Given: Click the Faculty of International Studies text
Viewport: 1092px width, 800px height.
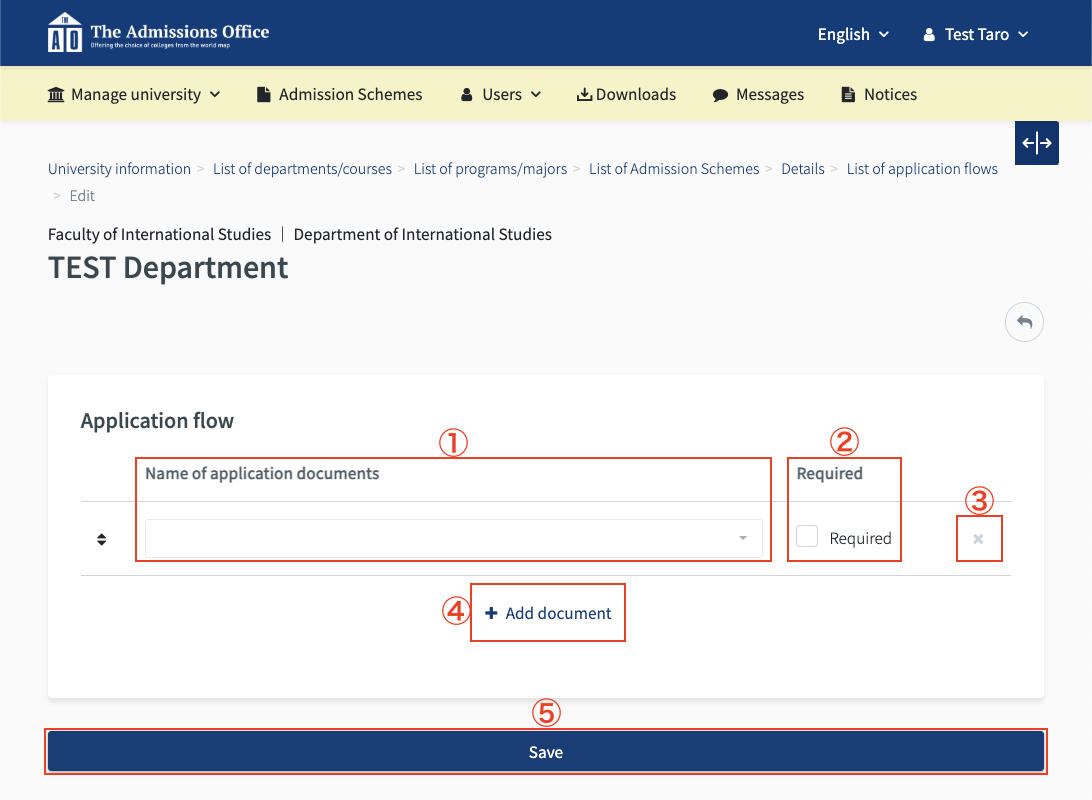Looking at the screenshot, I should point(159,234).
